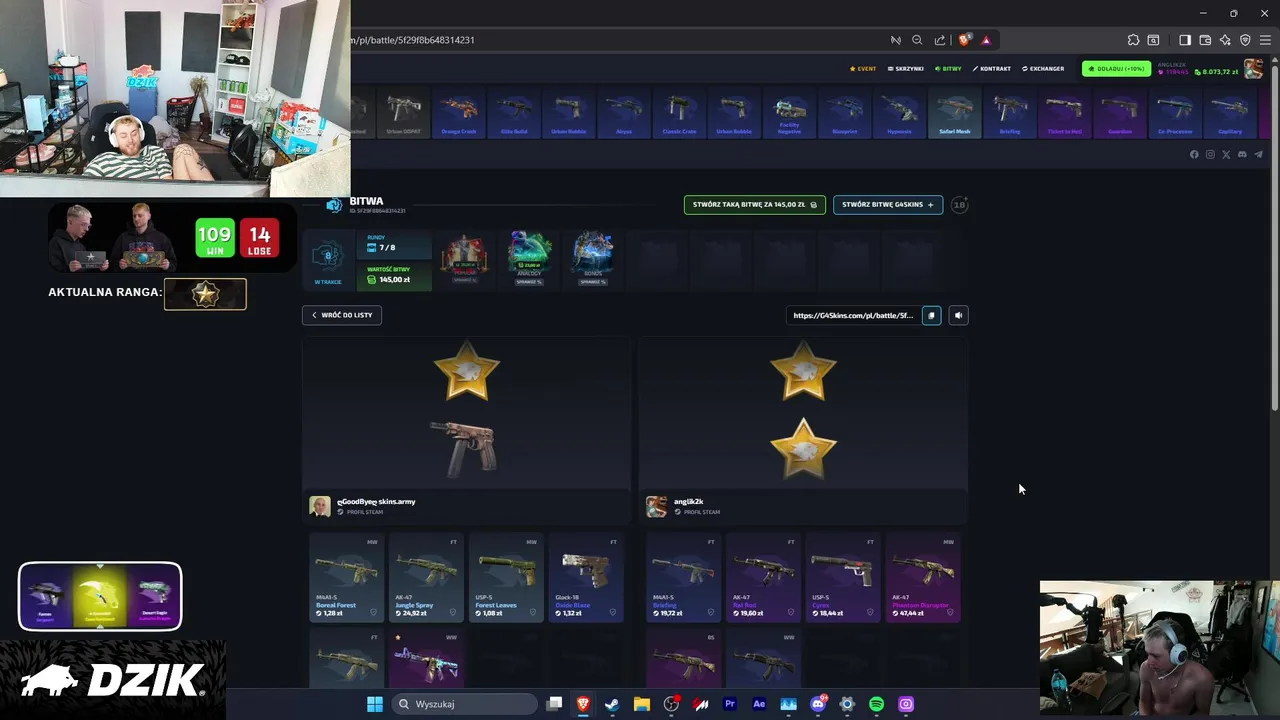The height and width of the screenshot is (720, 1280).
Task: Click the Brave Shields lion icon
Action: point(964,40)
